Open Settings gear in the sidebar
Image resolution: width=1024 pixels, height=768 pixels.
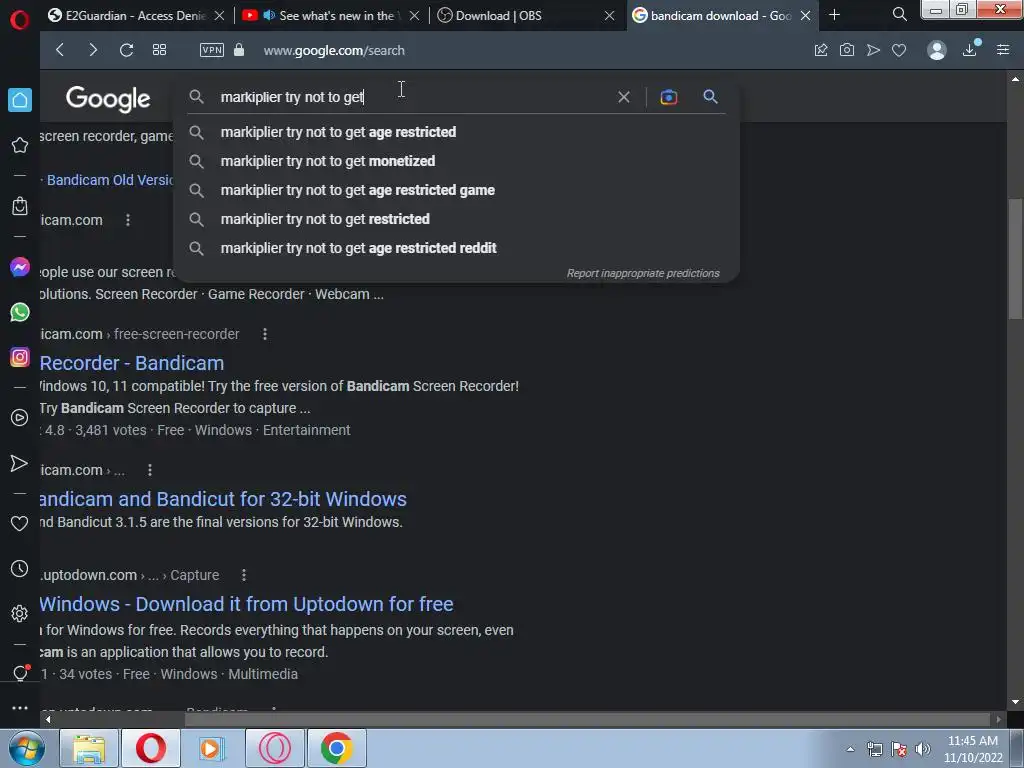coord(20,614)
